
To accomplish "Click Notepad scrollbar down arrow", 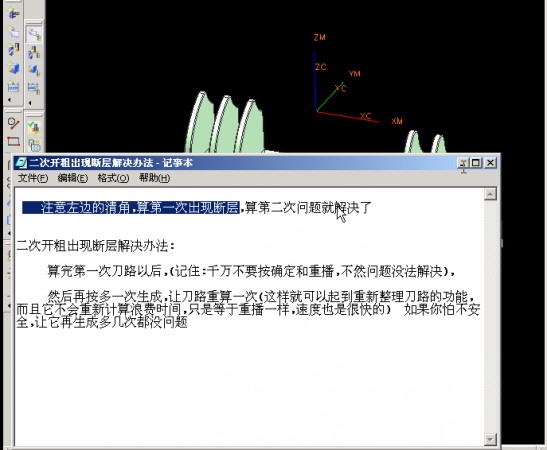I will coord(490,440).
